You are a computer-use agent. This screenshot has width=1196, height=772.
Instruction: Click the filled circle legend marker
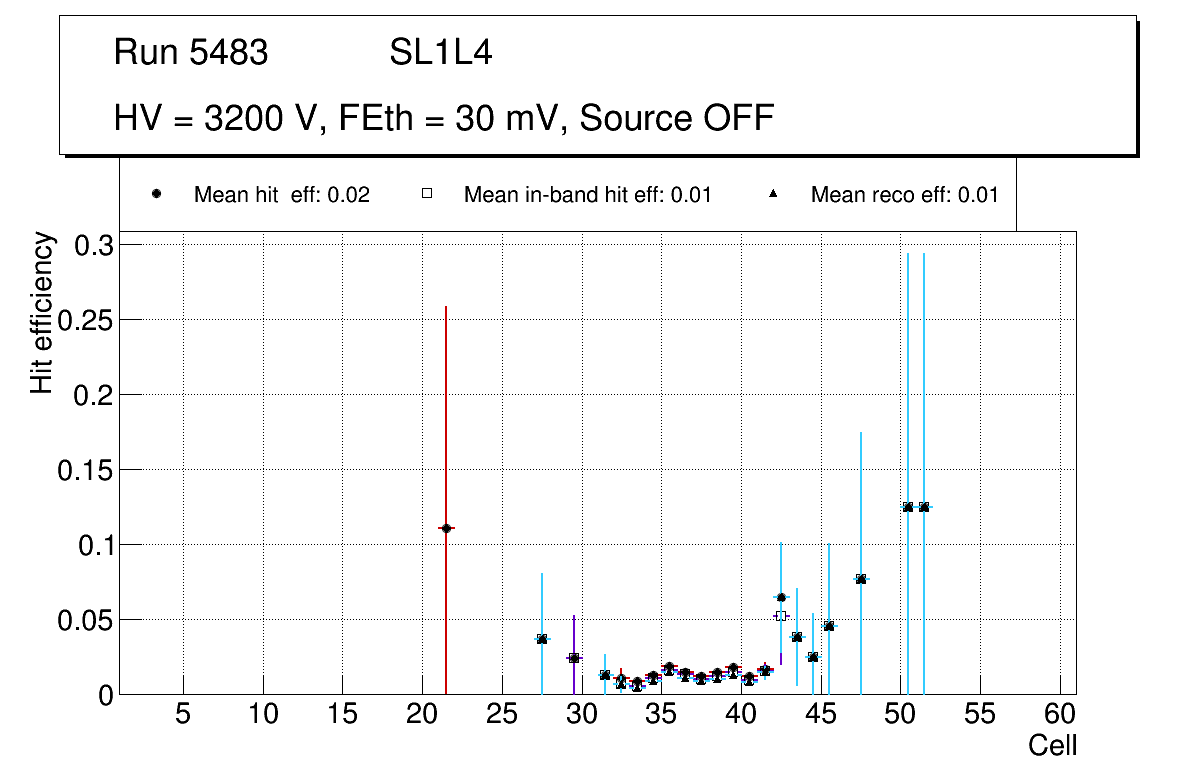click(x=157, y=194)
